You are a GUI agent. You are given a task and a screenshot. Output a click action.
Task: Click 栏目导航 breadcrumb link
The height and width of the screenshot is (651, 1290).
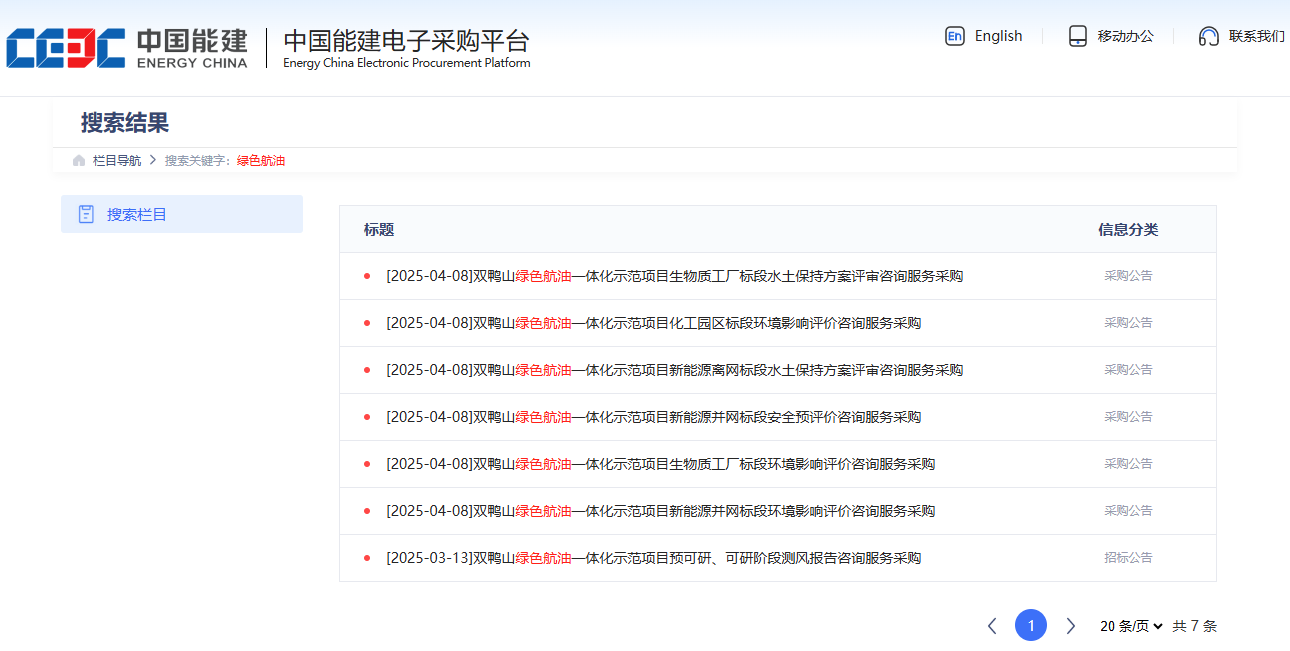click(117, 161)
